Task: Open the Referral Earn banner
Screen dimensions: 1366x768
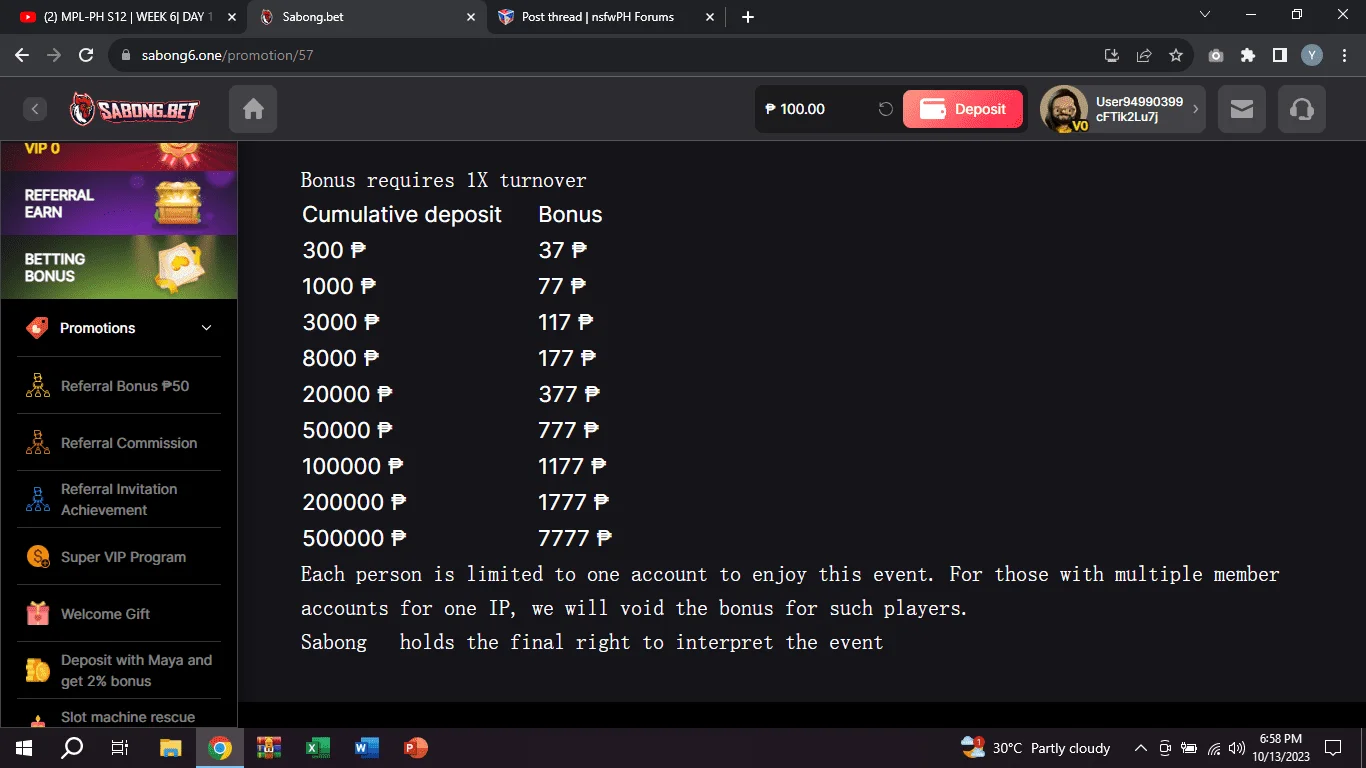Action: (119, 203)
